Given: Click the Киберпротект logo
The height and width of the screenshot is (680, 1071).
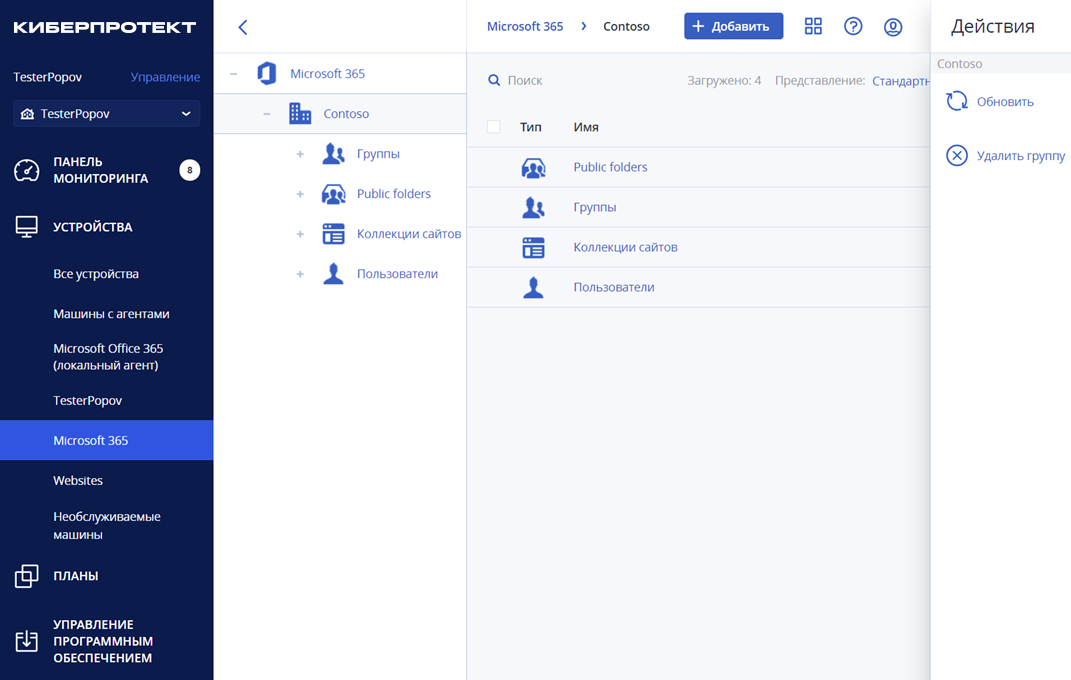Looking at the screenshot, I should (x=105, y=27).
